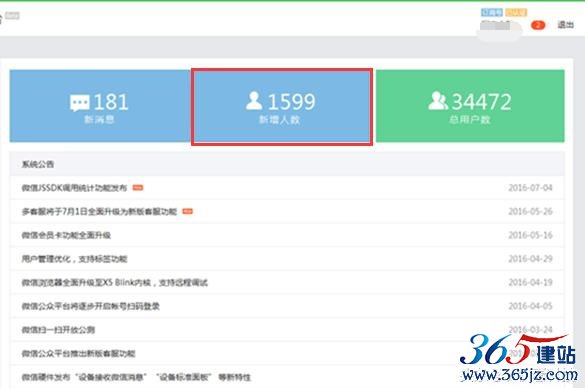Click the speech-bubble icon beside 181
Image resolution: width=585 pixels, height=388 pixels.
pos(79,102)
